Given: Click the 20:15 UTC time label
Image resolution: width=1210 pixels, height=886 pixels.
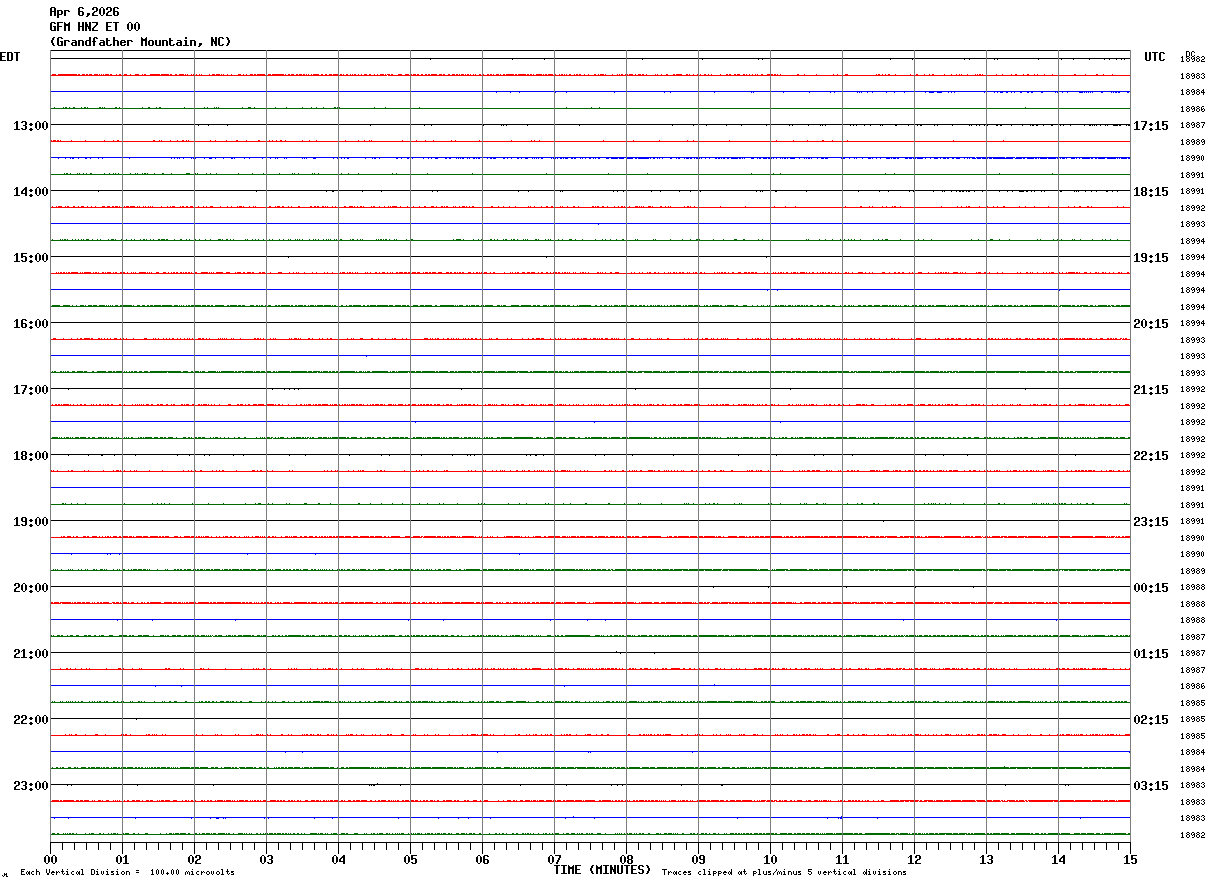Looking at the screenshot, I should (1150, 324).
